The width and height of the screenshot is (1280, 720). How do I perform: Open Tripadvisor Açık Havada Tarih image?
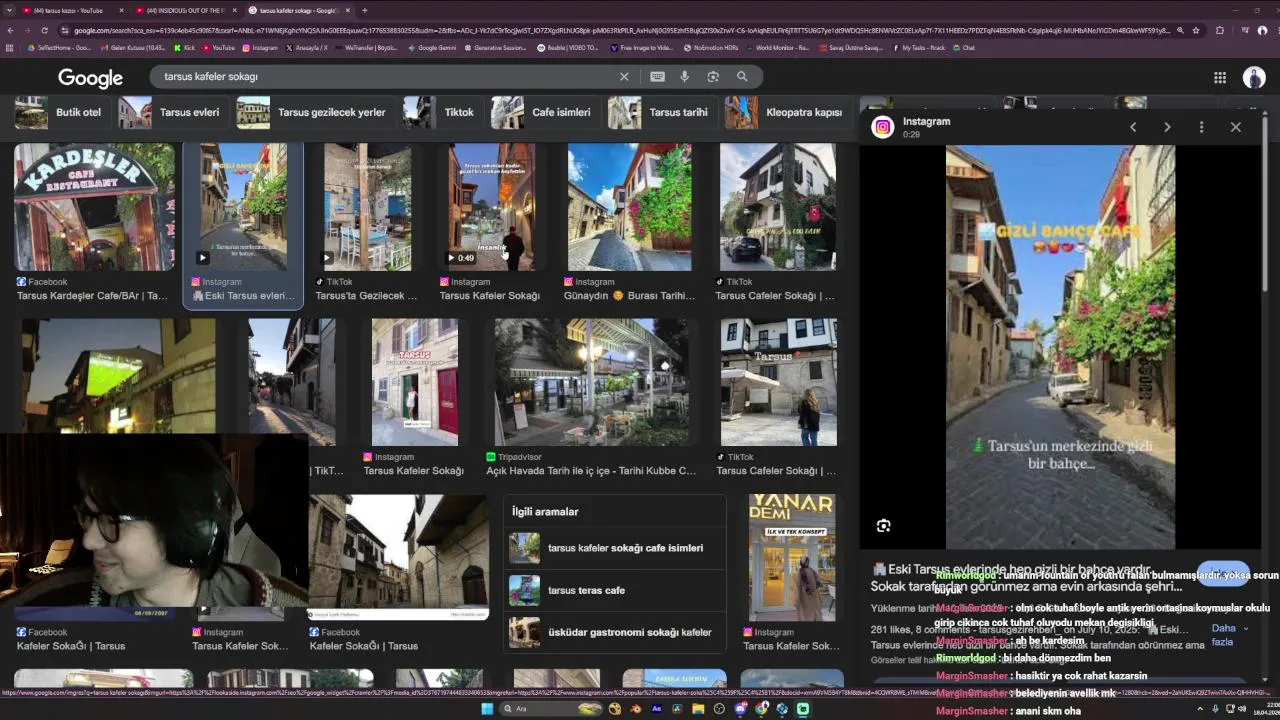[591, 382]
